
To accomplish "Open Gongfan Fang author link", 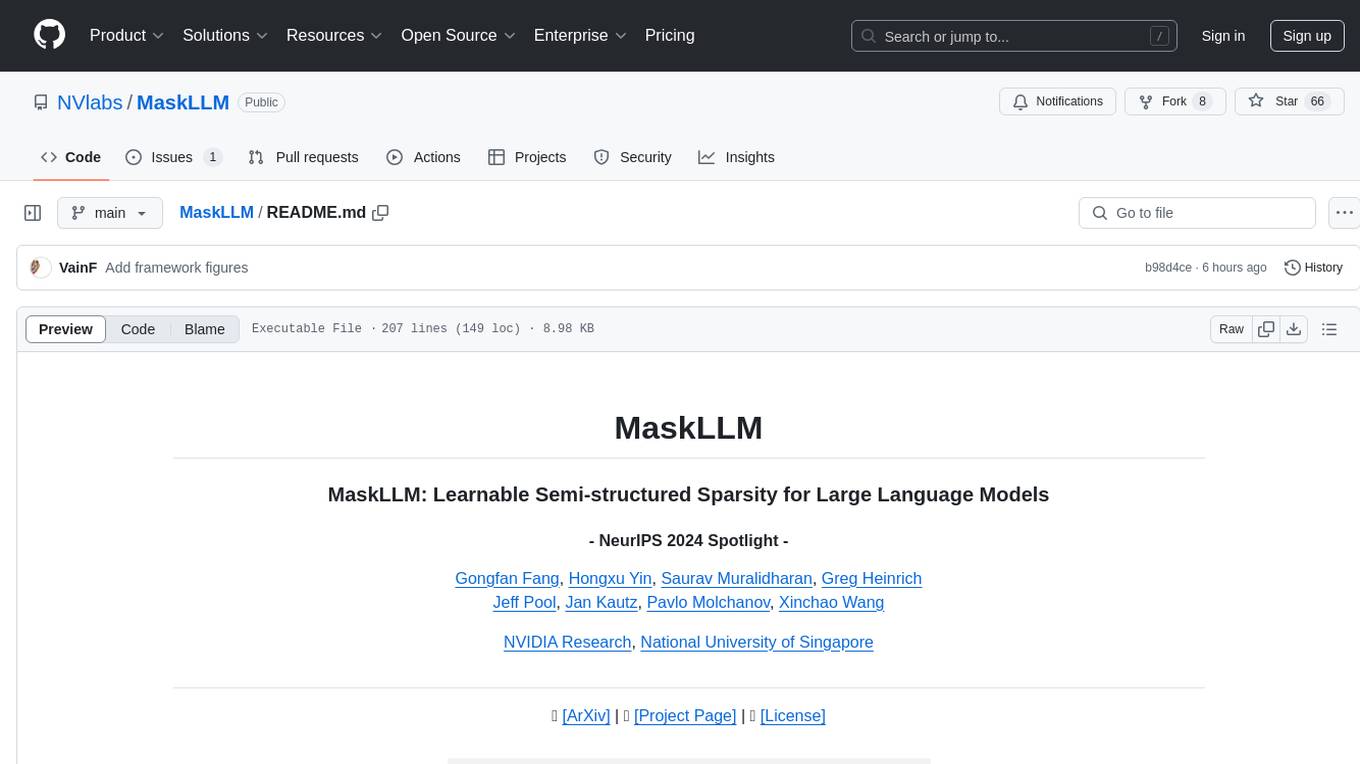I will pos(509,578).
